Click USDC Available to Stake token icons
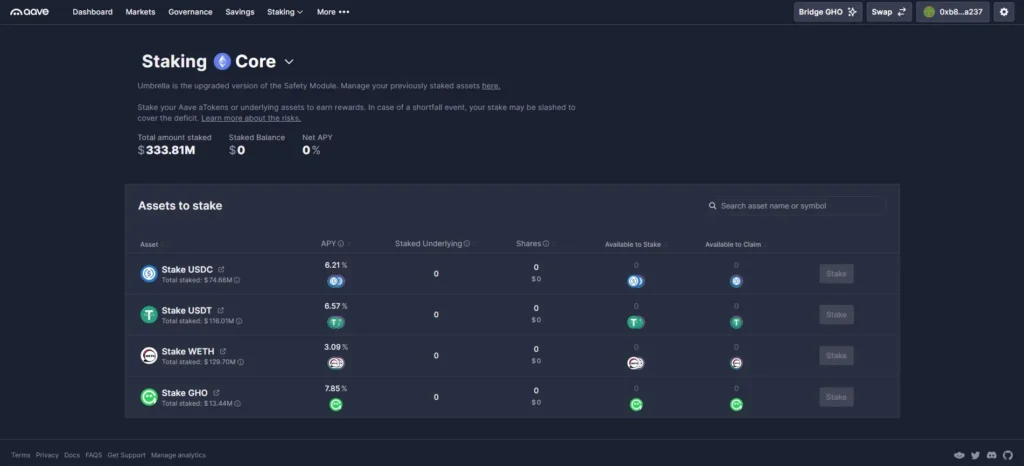This screenshot has height=466, width=1024. tap(635, 281)
